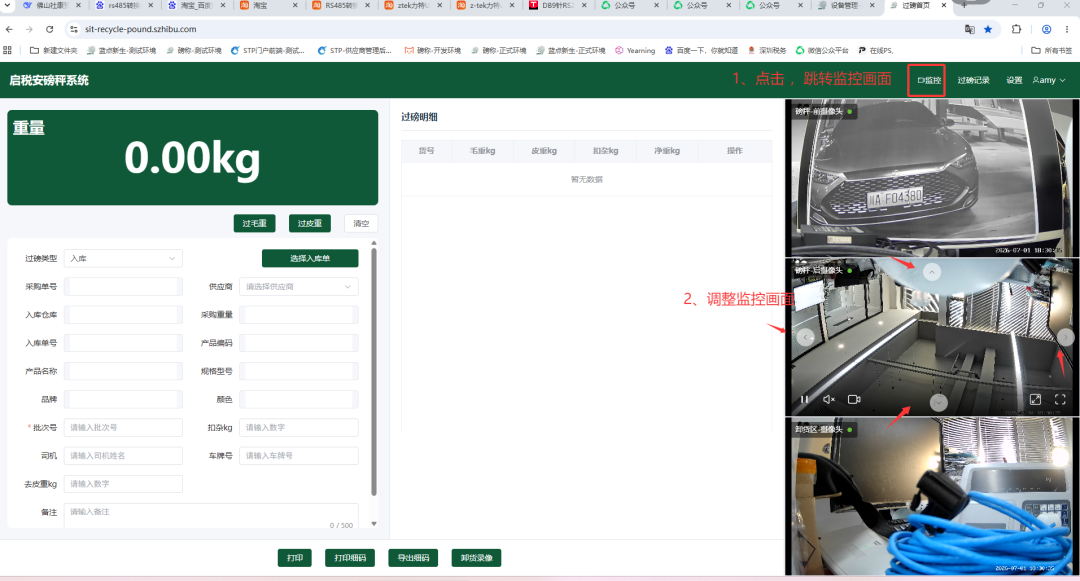Viewport: 1080px width, 581px height.
Task: Click the 过皮重 tare weight button
Action: [310, 223]
